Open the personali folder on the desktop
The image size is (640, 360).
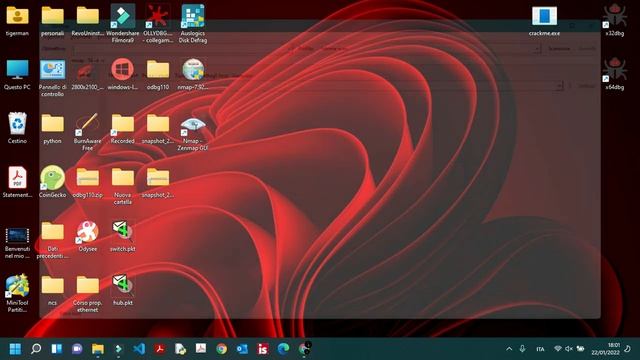click(x=53, y=16)
